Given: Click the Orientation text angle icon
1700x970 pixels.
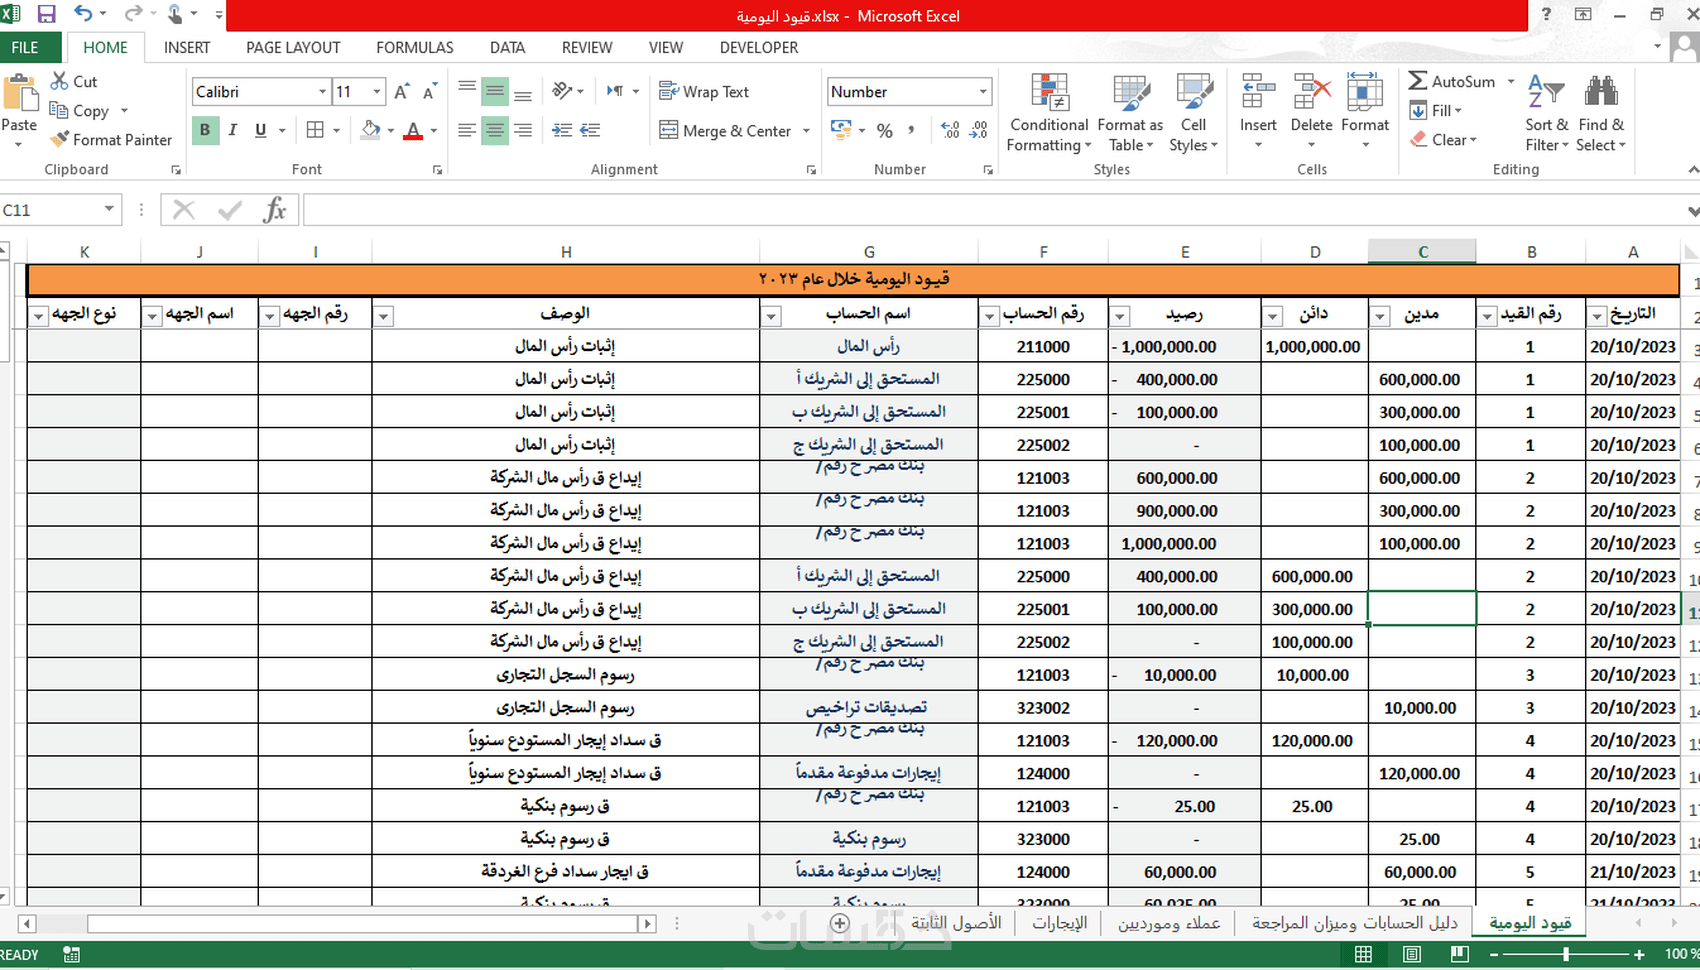Looking at the screenshot, I should pyautogui.click(x=562, y=91).
